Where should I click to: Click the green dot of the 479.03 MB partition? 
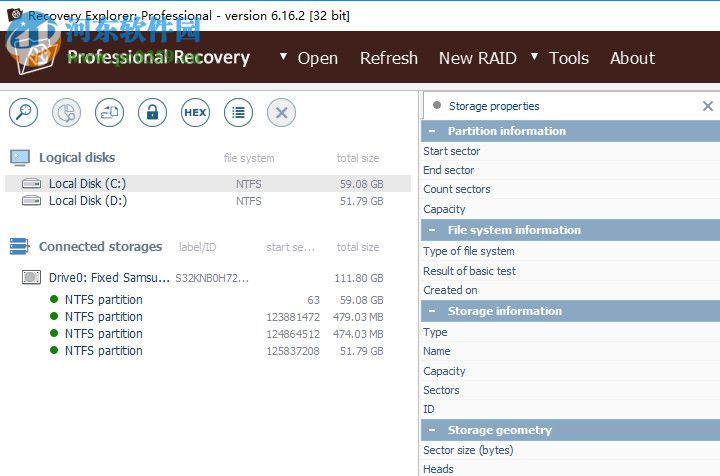point(54,316)
